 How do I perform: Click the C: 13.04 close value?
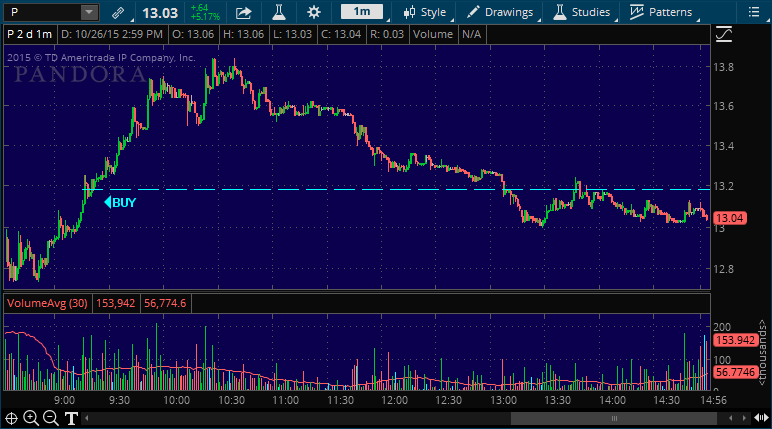341,34
